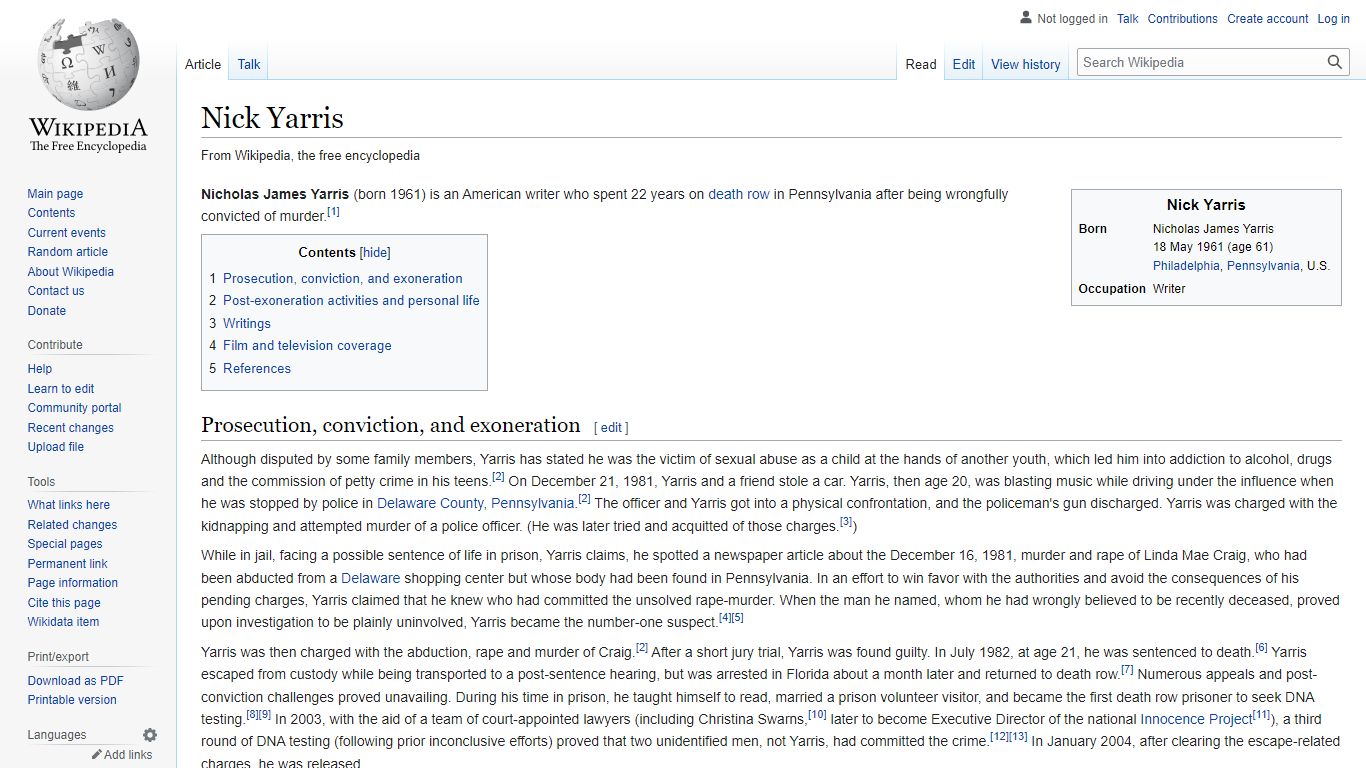Open Upload file
The width and height of the screenshot is (1366, 768).
coord(56,447)
